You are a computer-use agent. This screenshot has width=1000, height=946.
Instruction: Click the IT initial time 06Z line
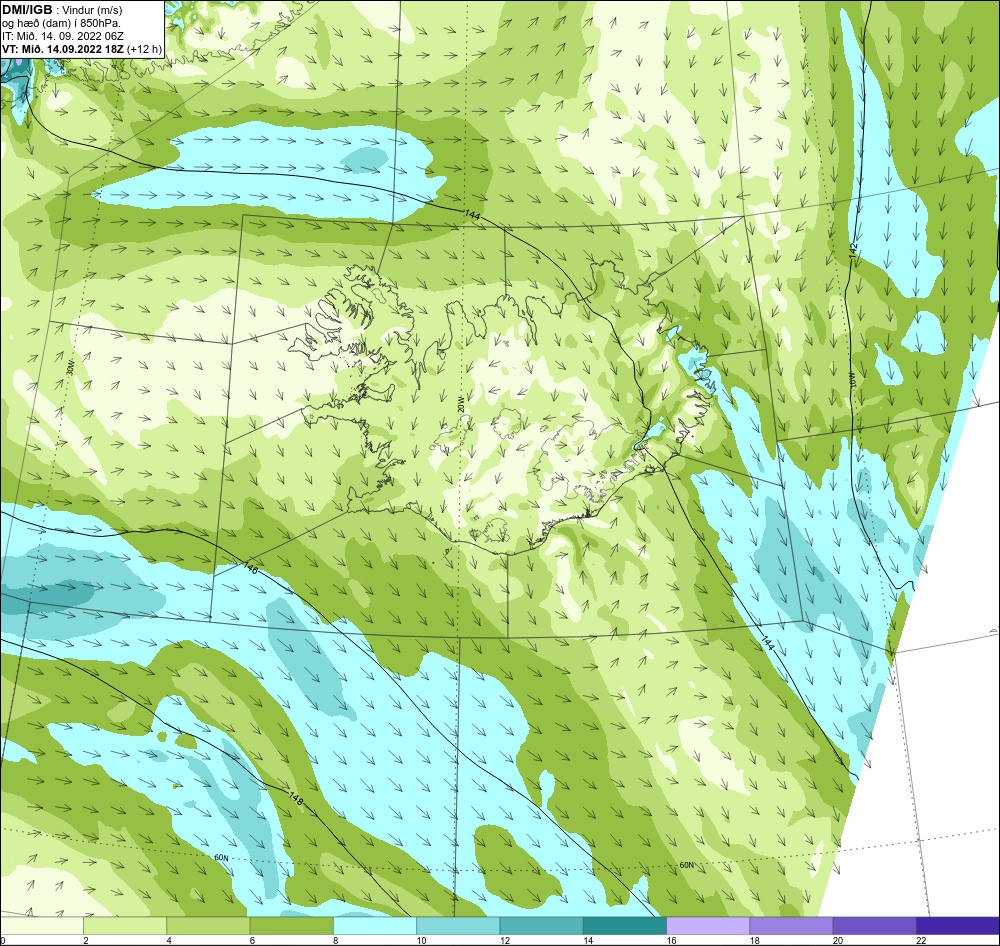(x=62, y=36)
